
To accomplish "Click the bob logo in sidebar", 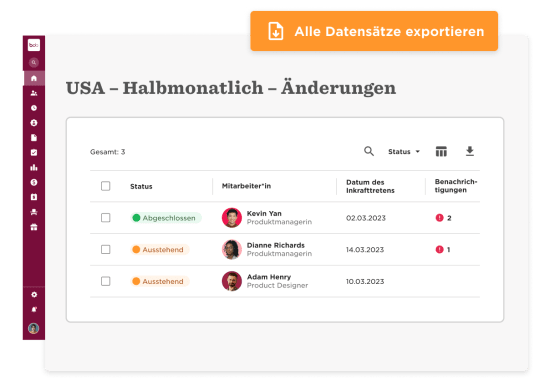I will (34, 45).
